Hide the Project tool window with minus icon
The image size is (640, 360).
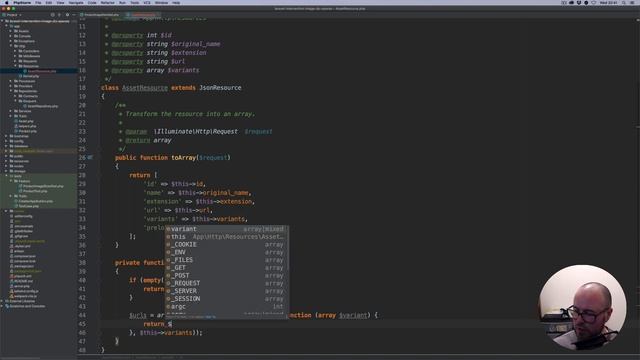pos(74,15)
